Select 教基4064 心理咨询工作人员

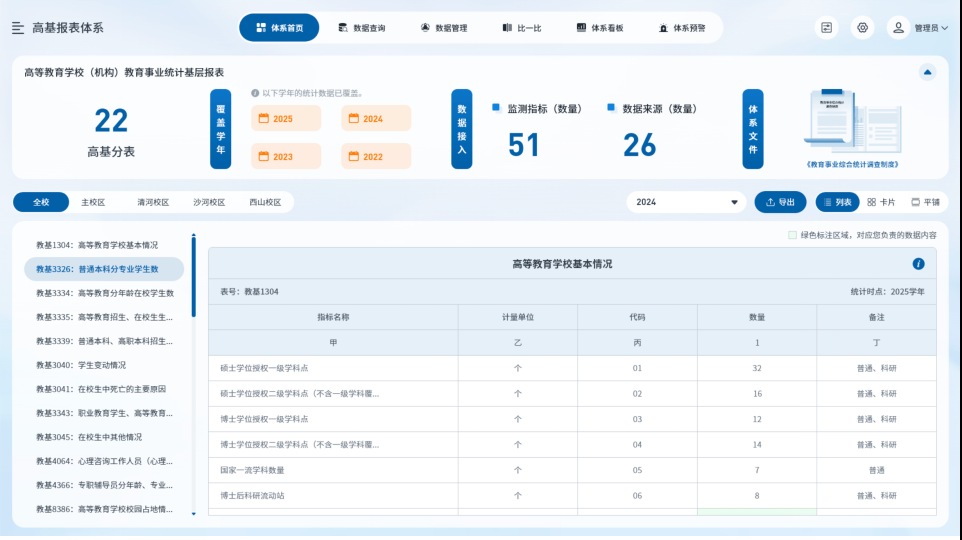point(104,461)
